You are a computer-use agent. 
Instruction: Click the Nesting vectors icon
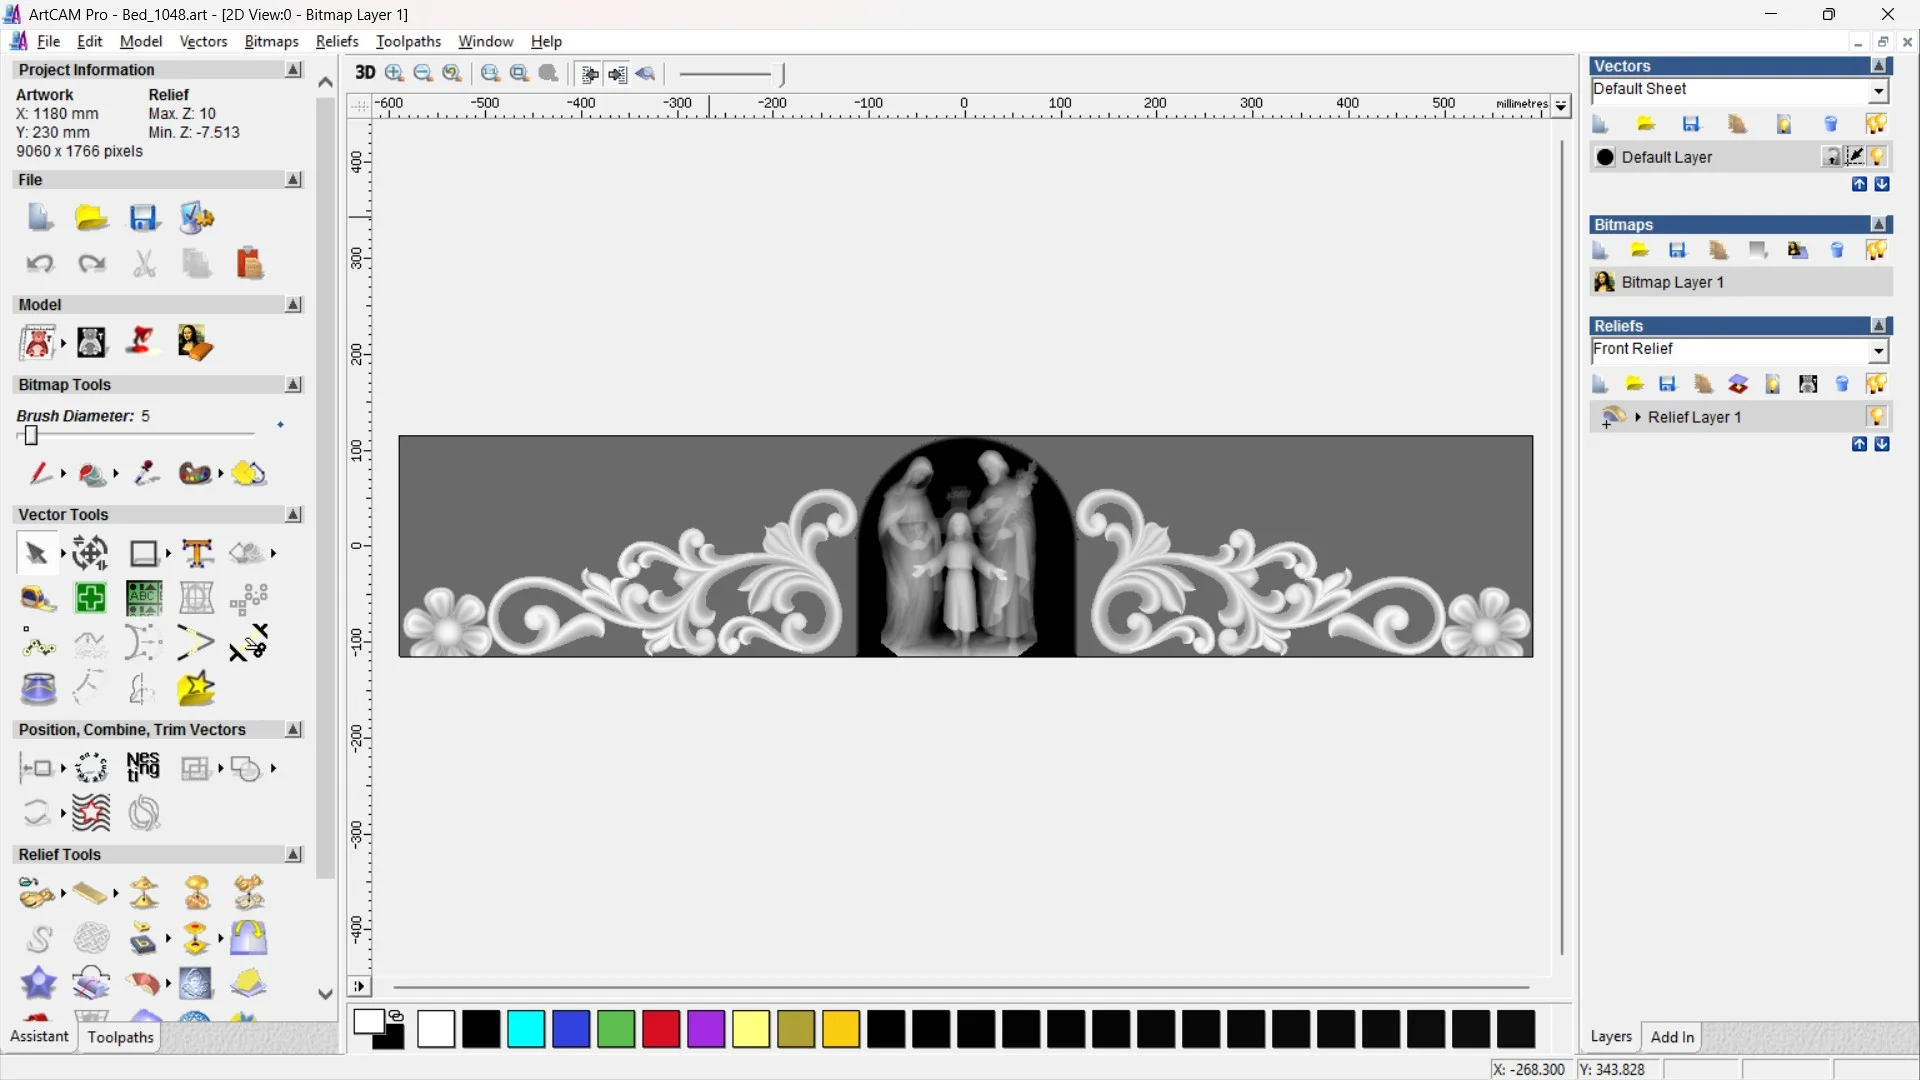(143, 768)
